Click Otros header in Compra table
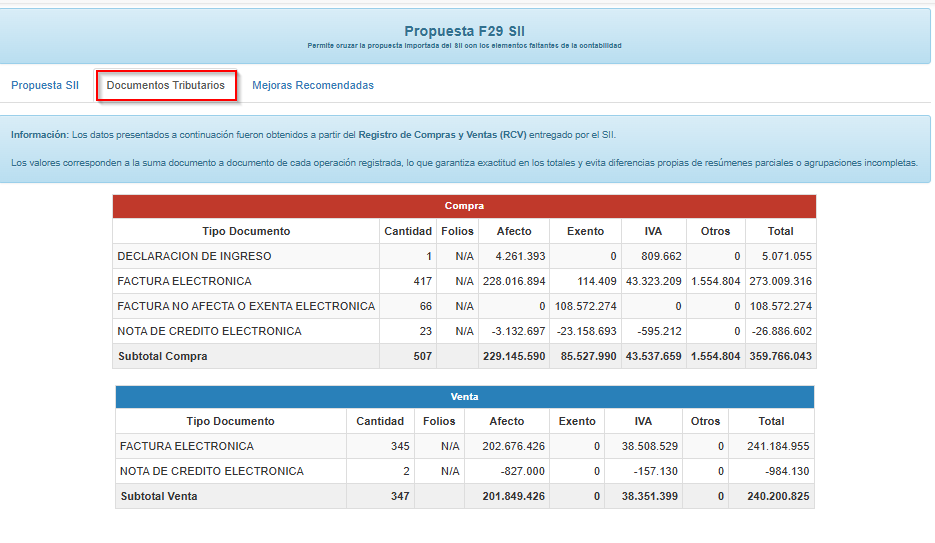The image size is (935, 543). tap(716, 231)
